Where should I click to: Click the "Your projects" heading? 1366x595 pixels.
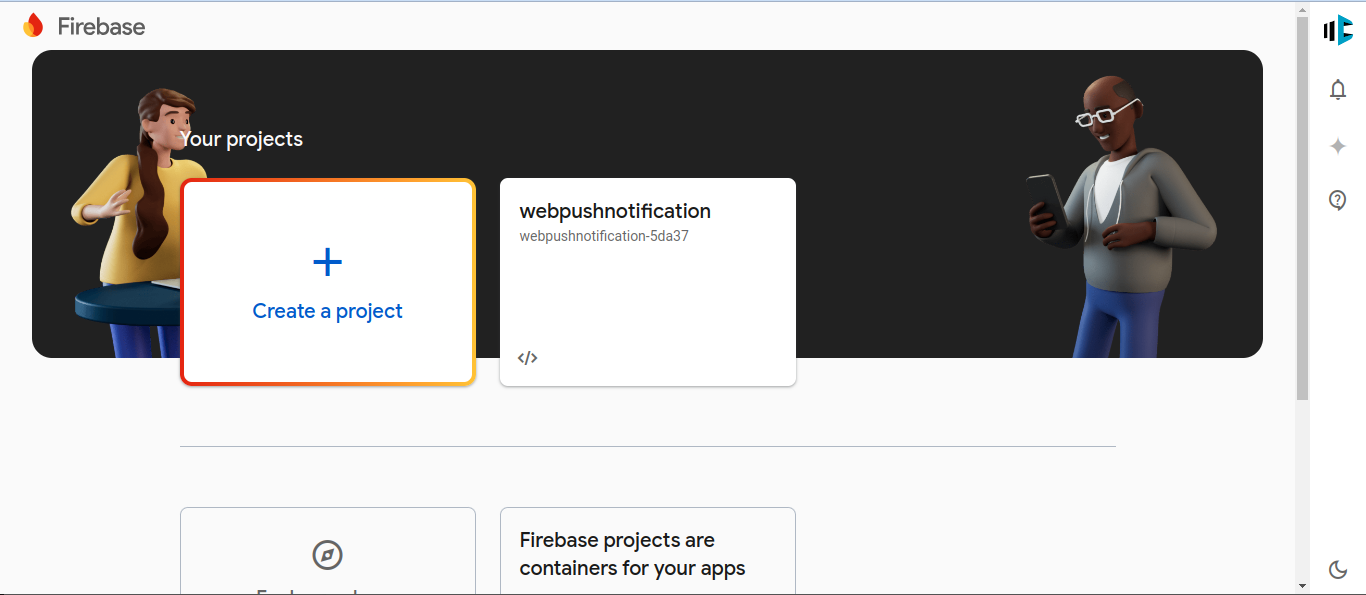242,139
